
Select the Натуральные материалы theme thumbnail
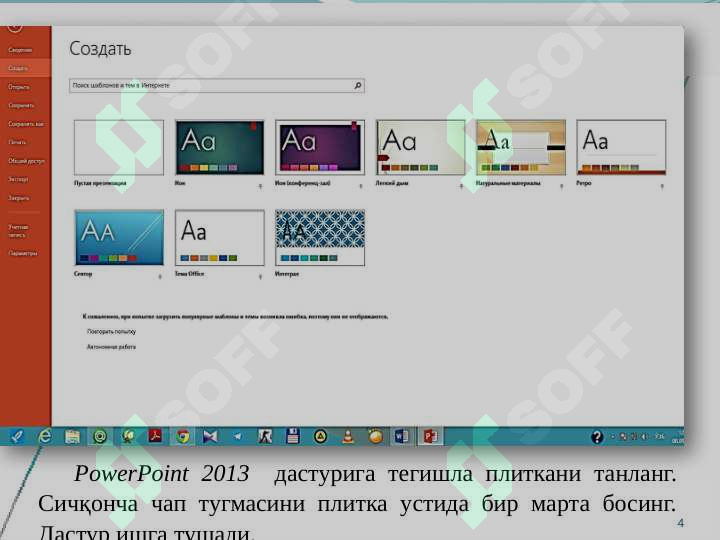(521, 147)
